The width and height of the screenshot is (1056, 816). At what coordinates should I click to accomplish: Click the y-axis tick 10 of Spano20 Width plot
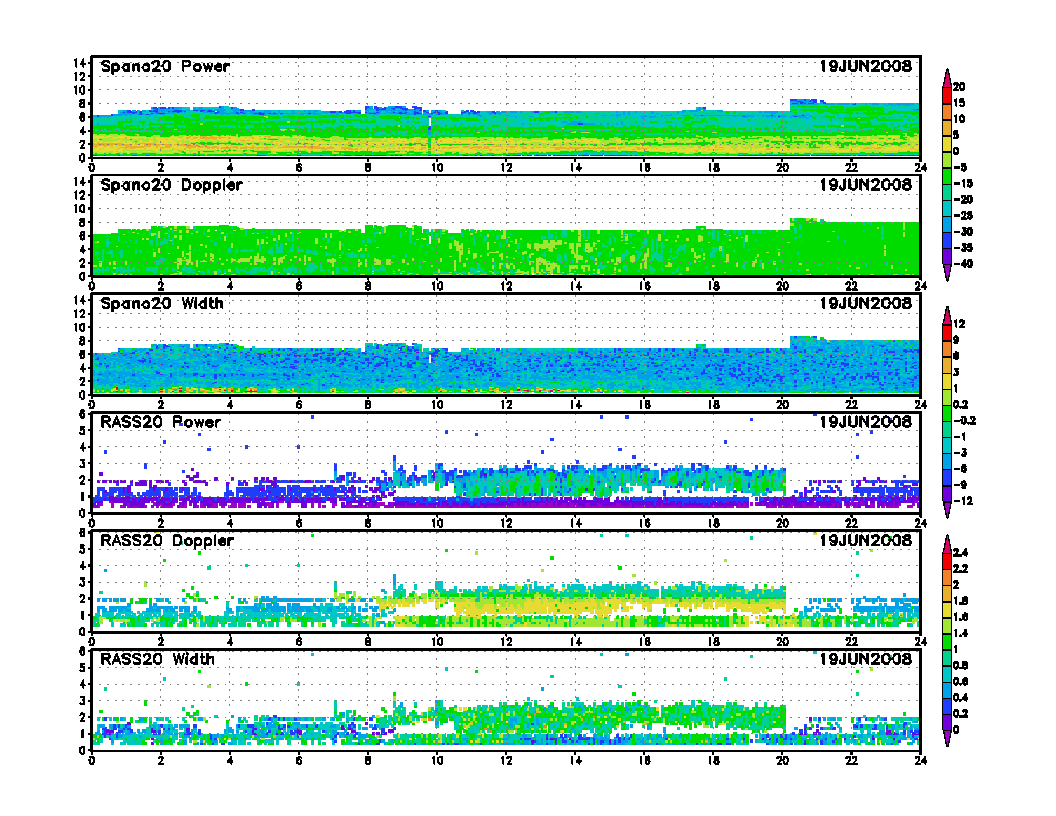[79, 327]
